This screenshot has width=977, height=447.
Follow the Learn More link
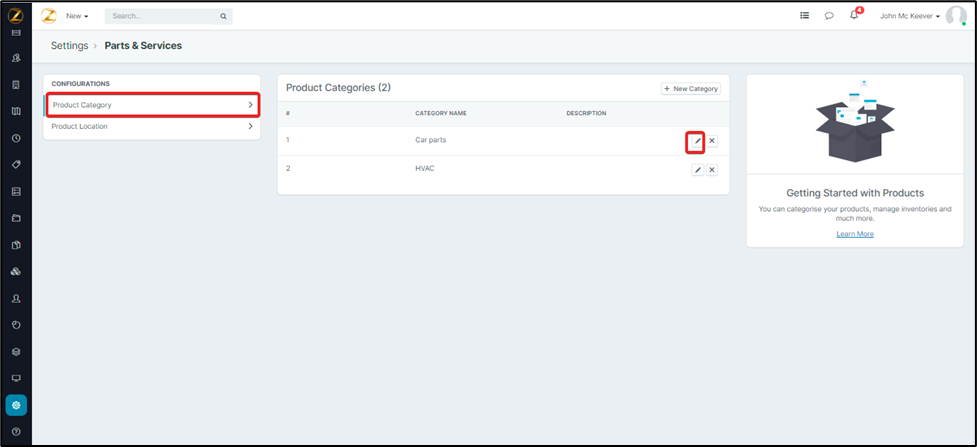855,234
